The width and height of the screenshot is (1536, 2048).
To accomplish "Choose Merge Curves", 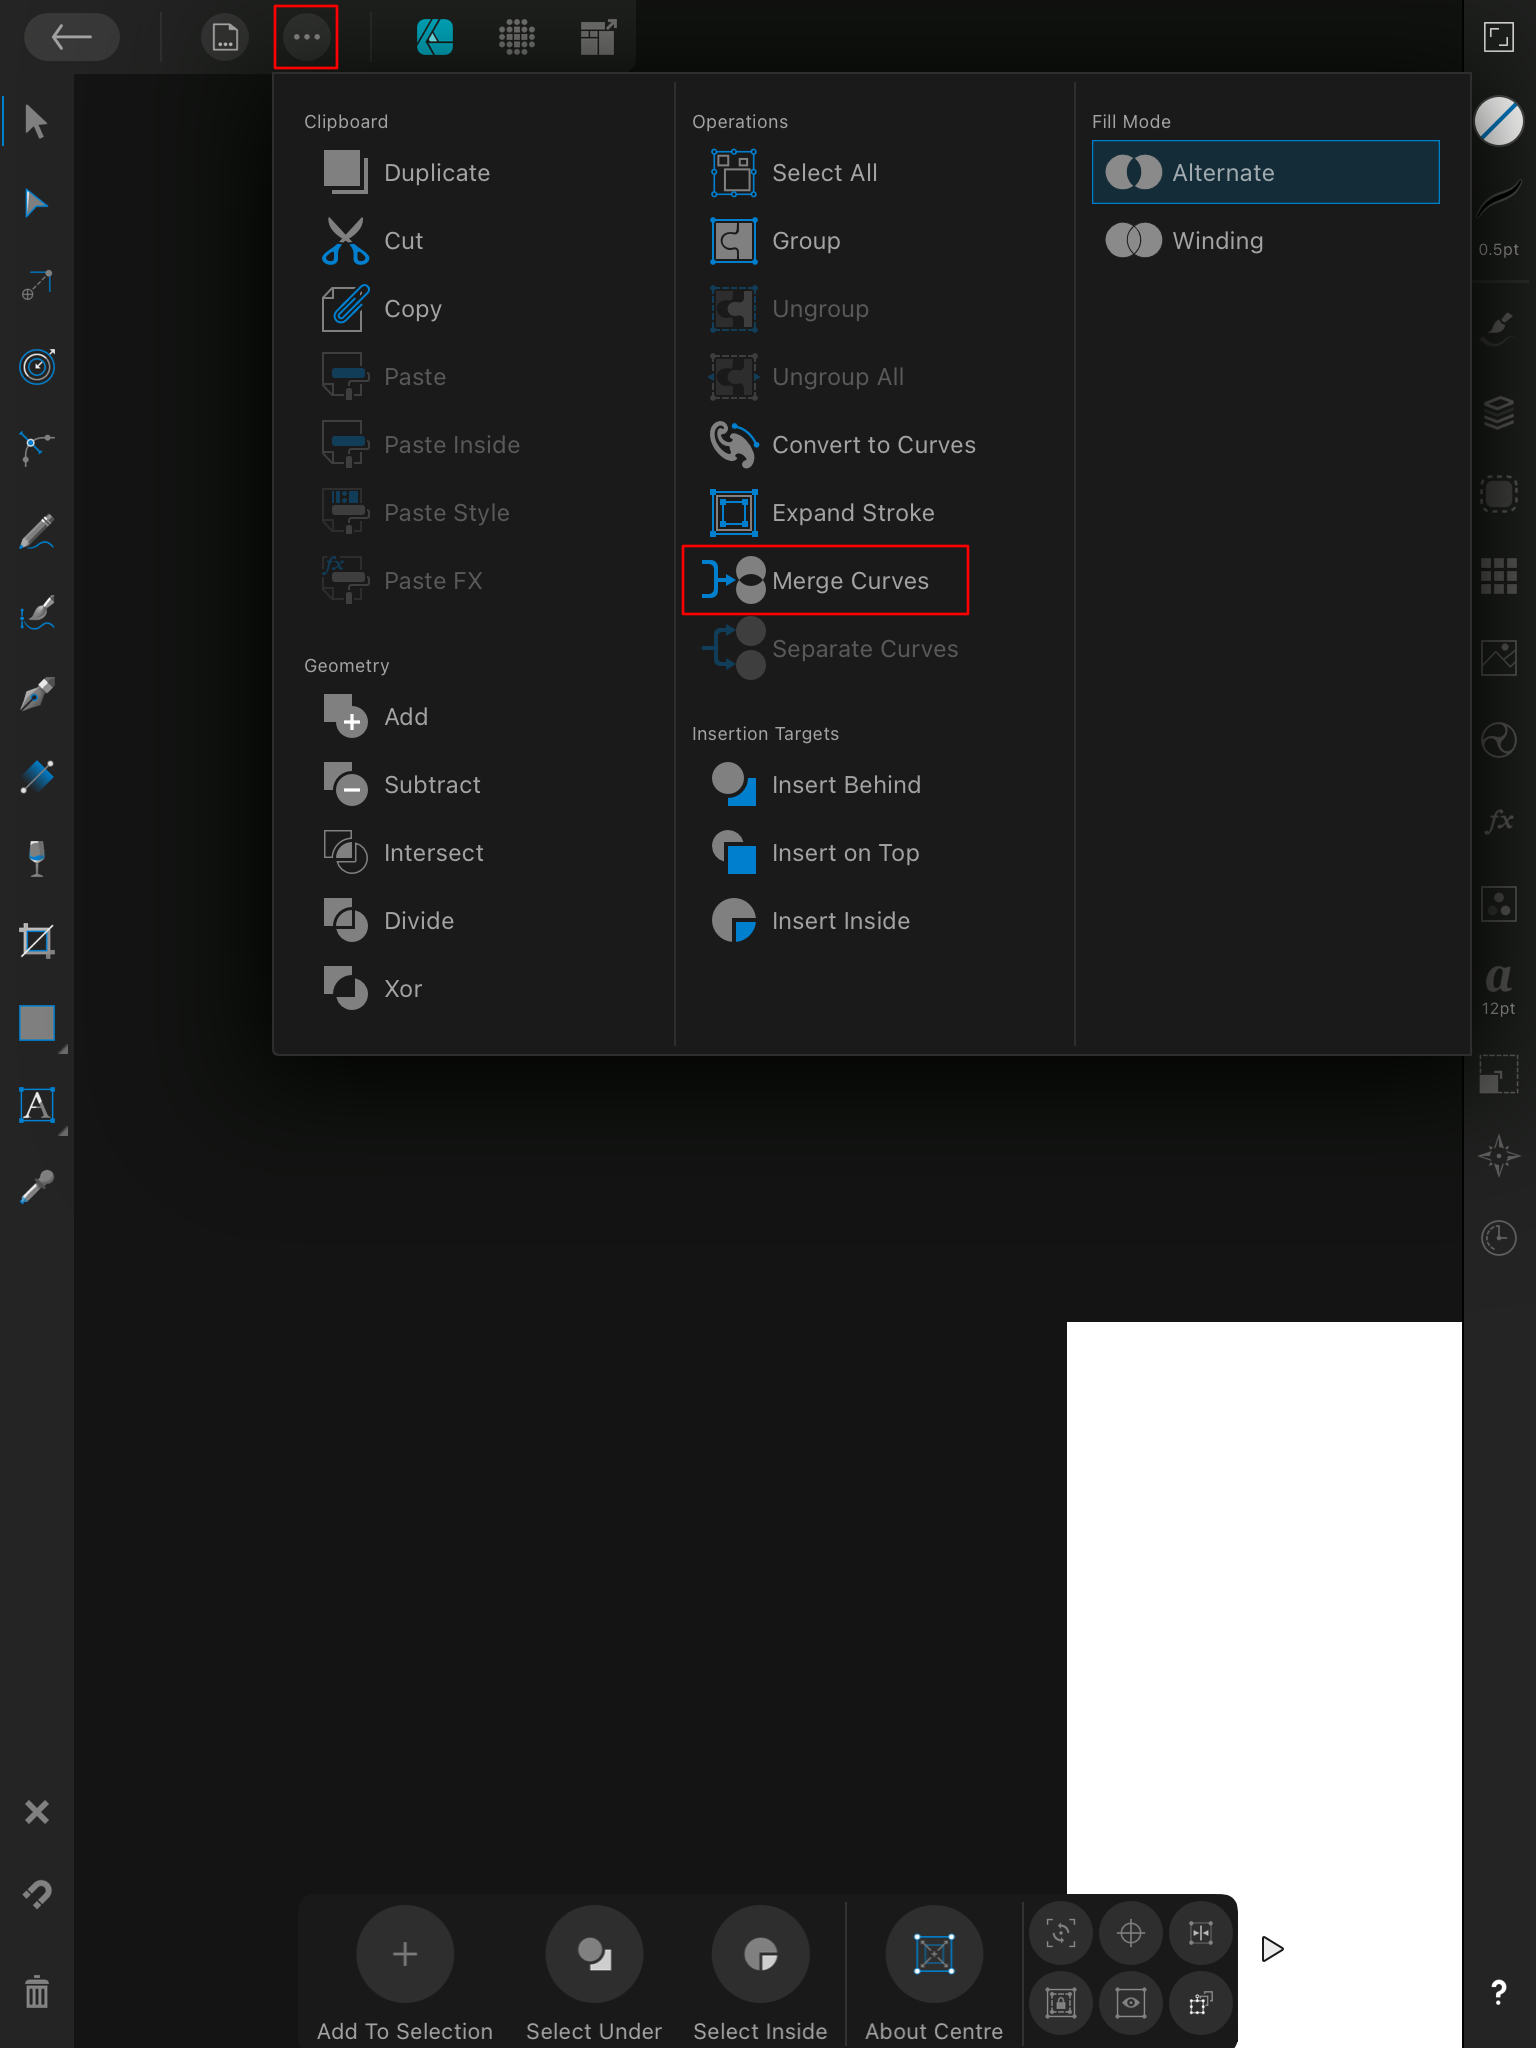I will tap(825, 580).
